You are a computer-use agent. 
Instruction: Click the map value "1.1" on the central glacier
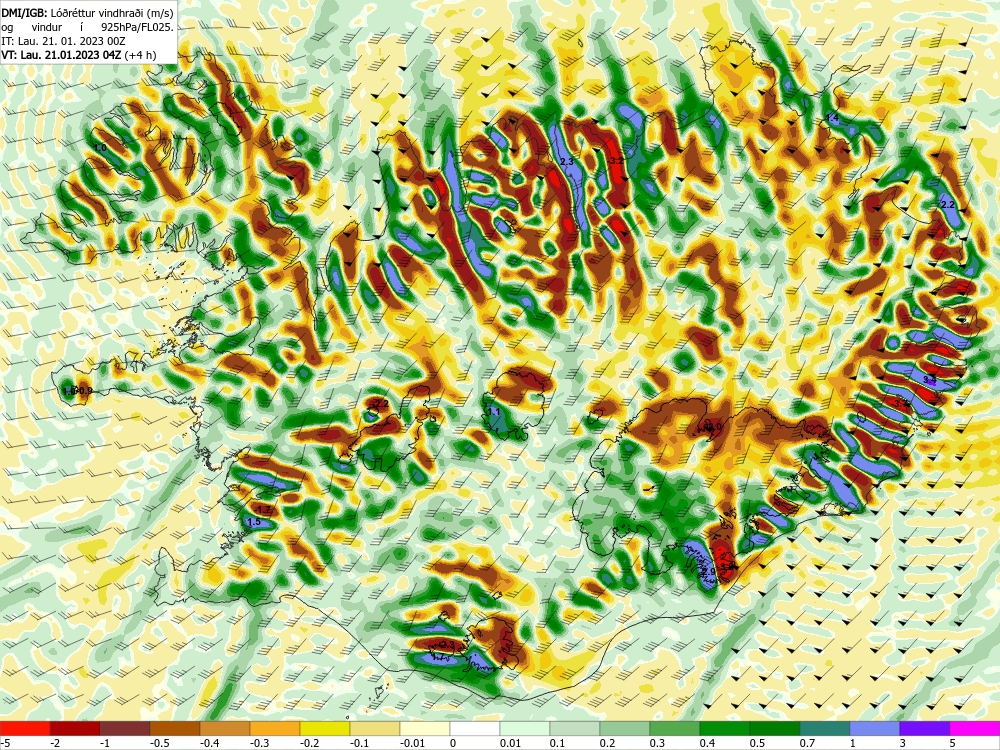tap(494, 412)
